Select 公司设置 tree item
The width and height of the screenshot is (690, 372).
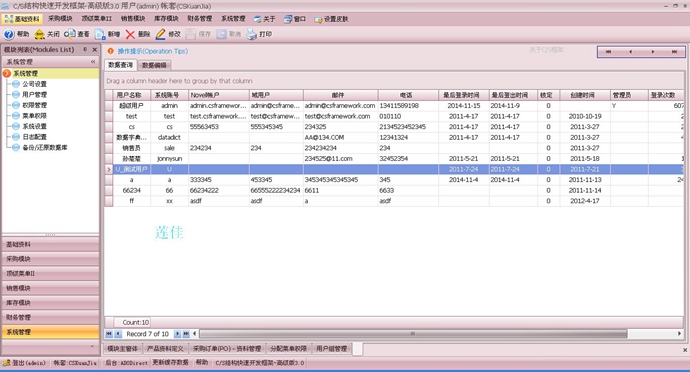34,84
